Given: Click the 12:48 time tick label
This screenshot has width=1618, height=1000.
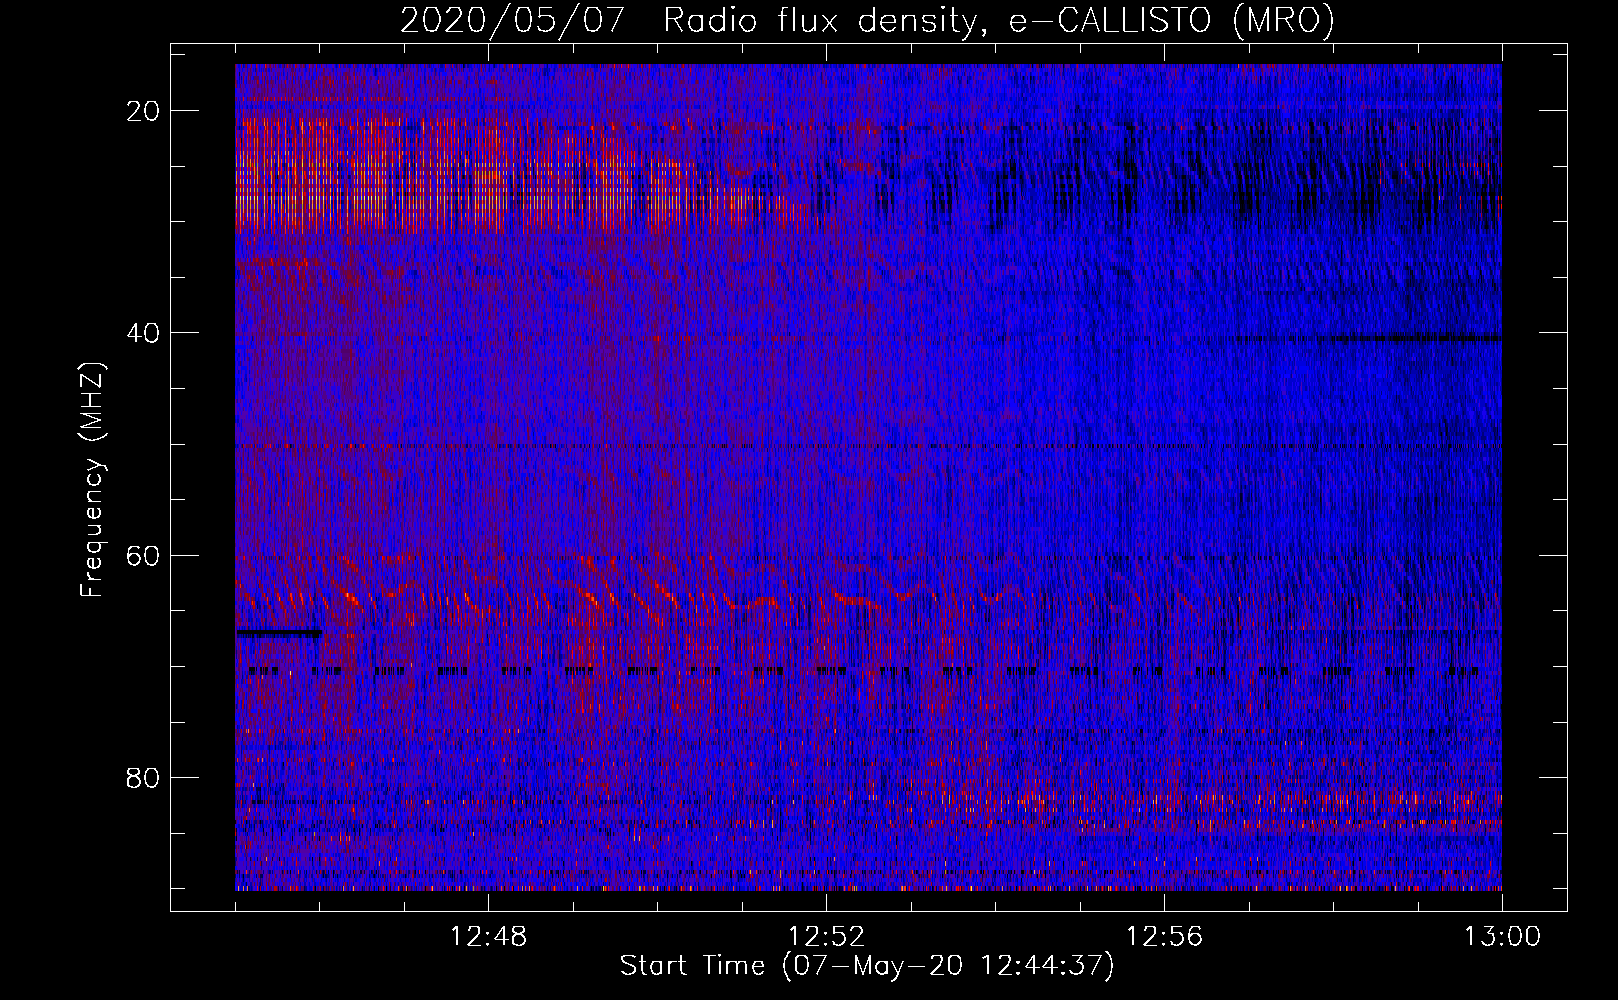Looking at the screenshot, I should click(x=489, y=937).
